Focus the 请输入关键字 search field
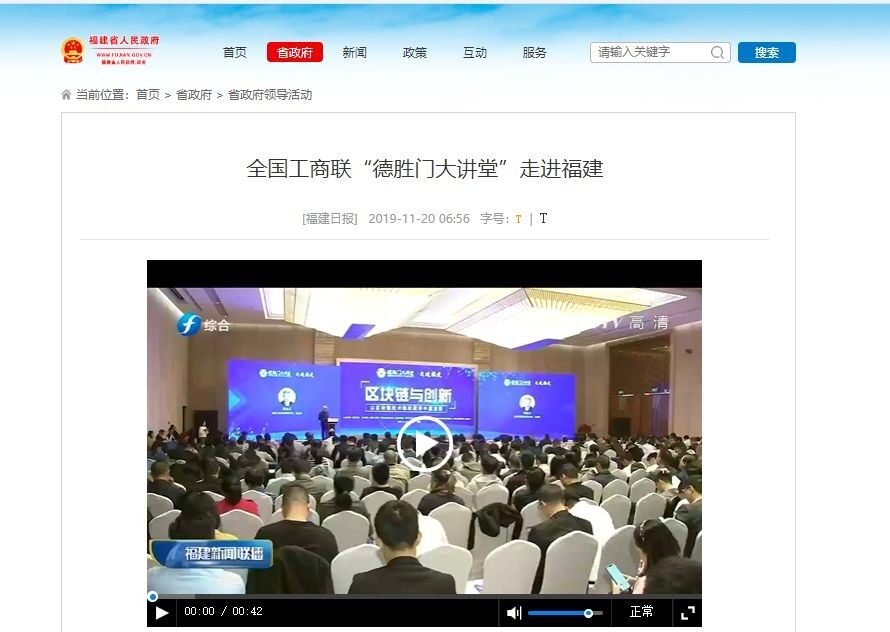The image size is (890, 632). coord(650,52)
